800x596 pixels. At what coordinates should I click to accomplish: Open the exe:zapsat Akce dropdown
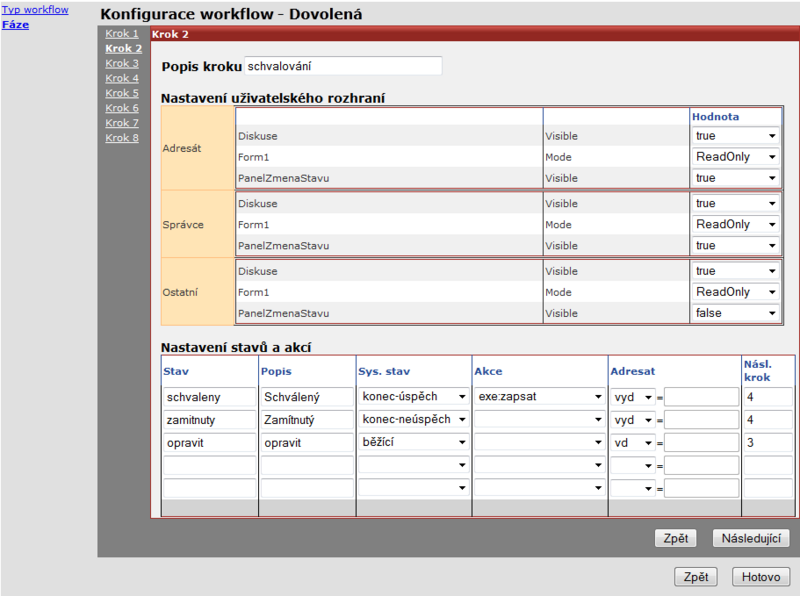pyautogui.click(x=540, y=396)
